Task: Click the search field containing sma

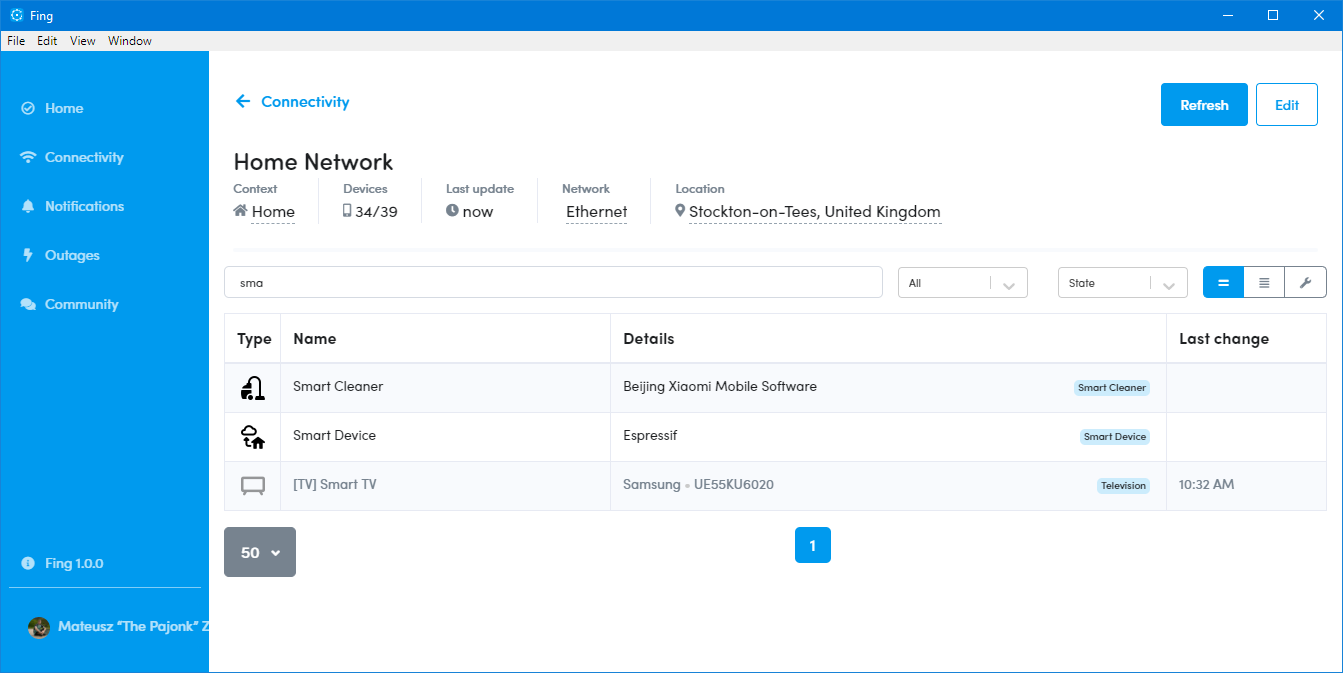Action: pos(553,282)
